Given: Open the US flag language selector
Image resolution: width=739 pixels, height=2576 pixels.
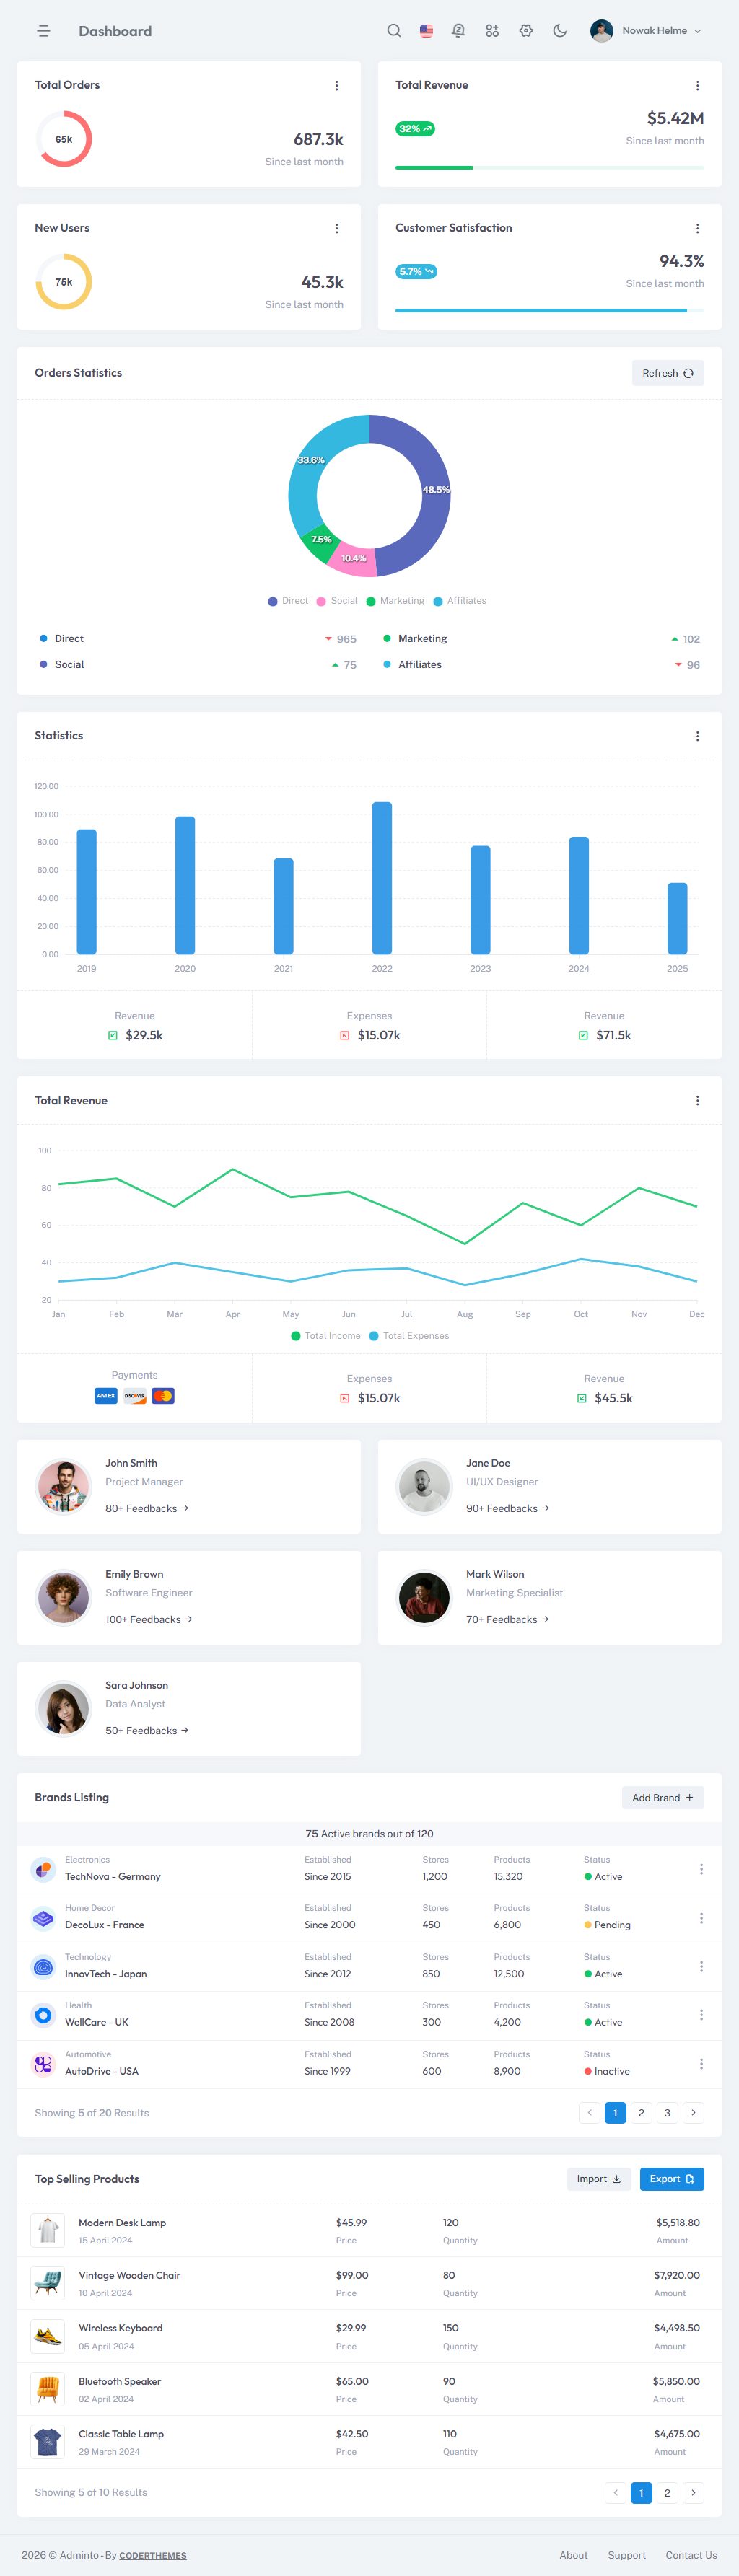Looking at the screenshot, I should (x=426, y=31).
